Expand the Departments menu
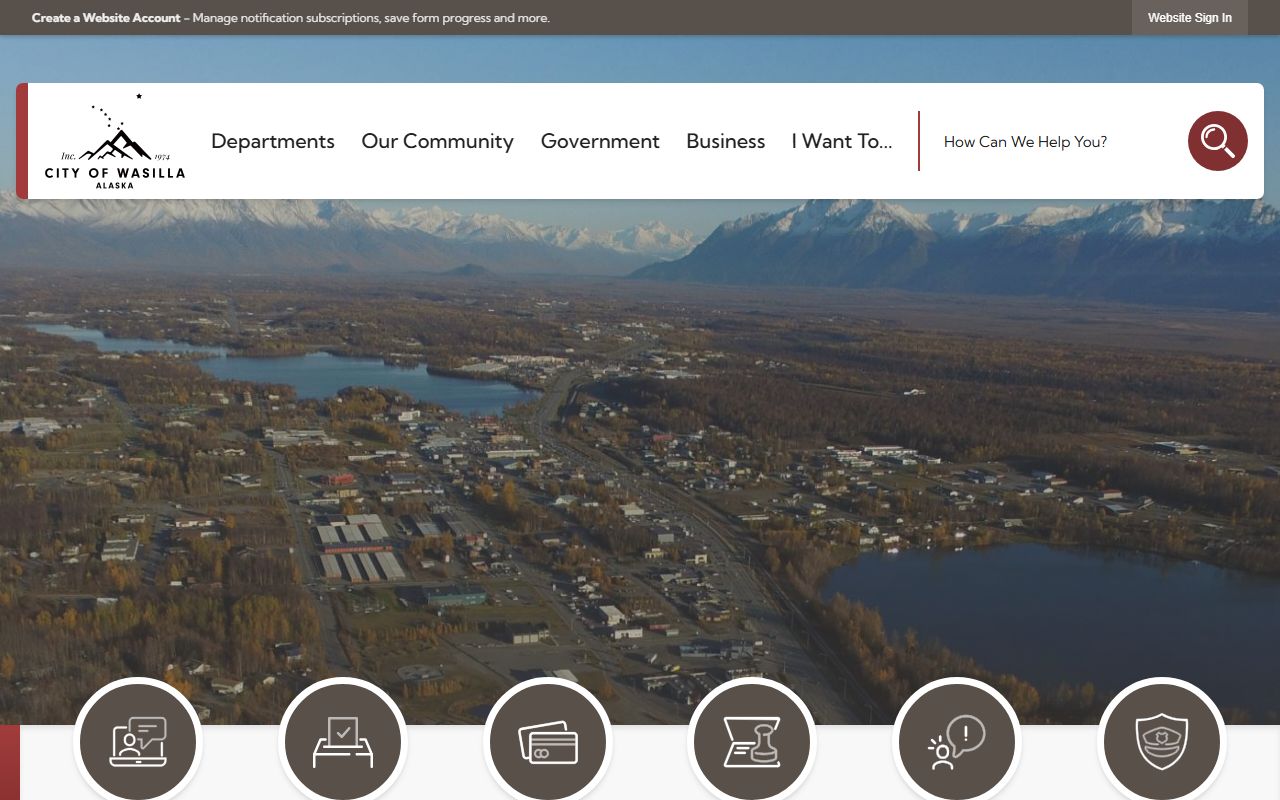Image resolution: width=1280 pixels, height=800 pixels. pos(273,142)
